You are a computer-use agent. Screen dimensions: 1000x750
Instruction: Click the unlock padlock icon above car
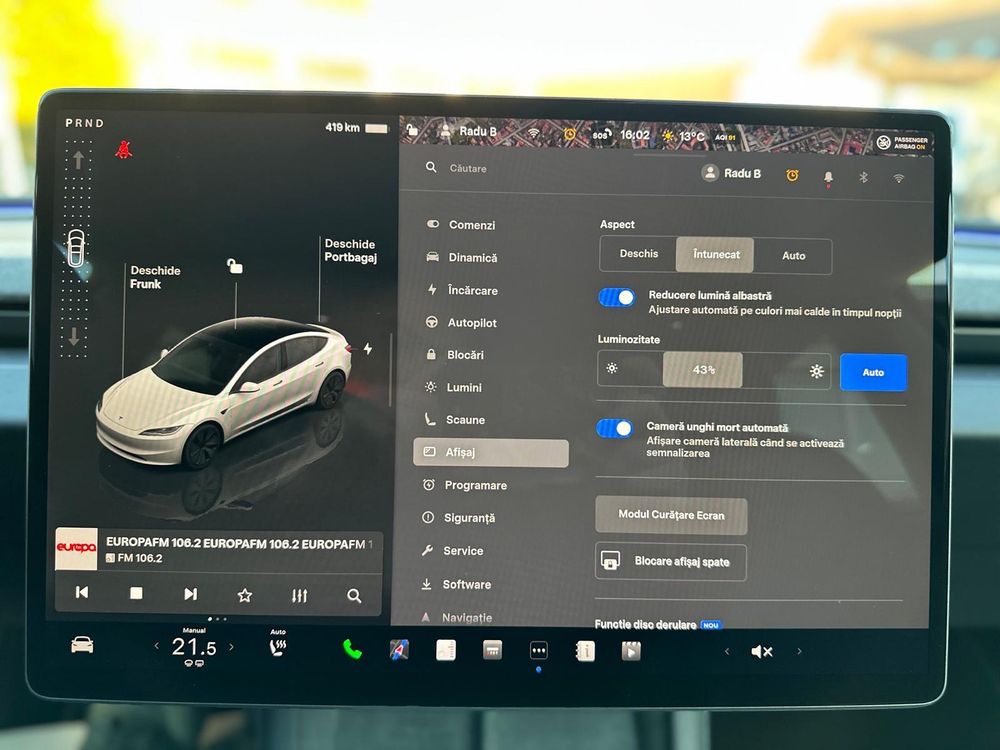click(x=235, y=265)
